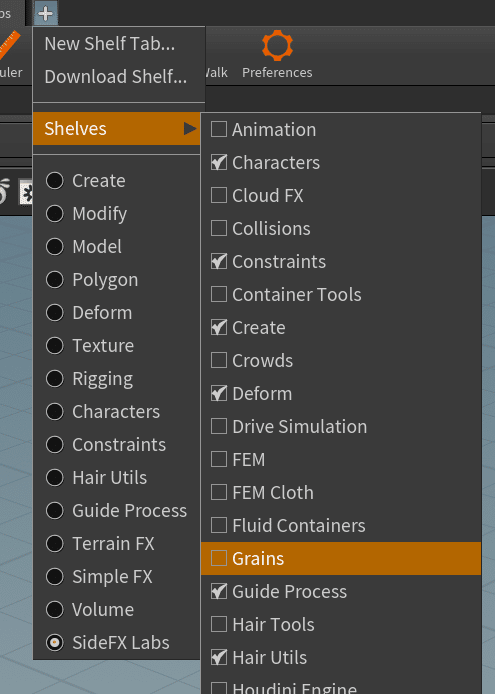Uncheck the Characters shelf checkbox

[x=219, y=162]
